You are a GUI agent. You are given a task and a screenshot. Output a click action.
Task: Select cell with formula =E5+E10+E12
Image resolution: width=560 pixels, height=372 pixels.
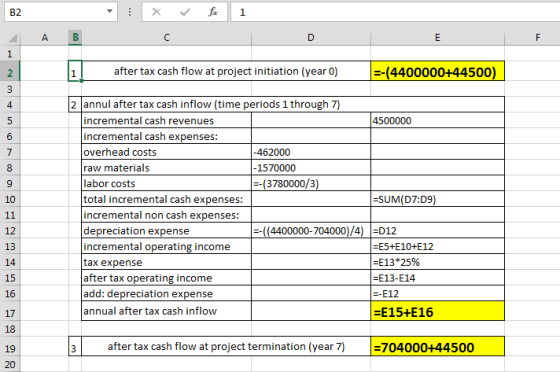click(438, 246)
